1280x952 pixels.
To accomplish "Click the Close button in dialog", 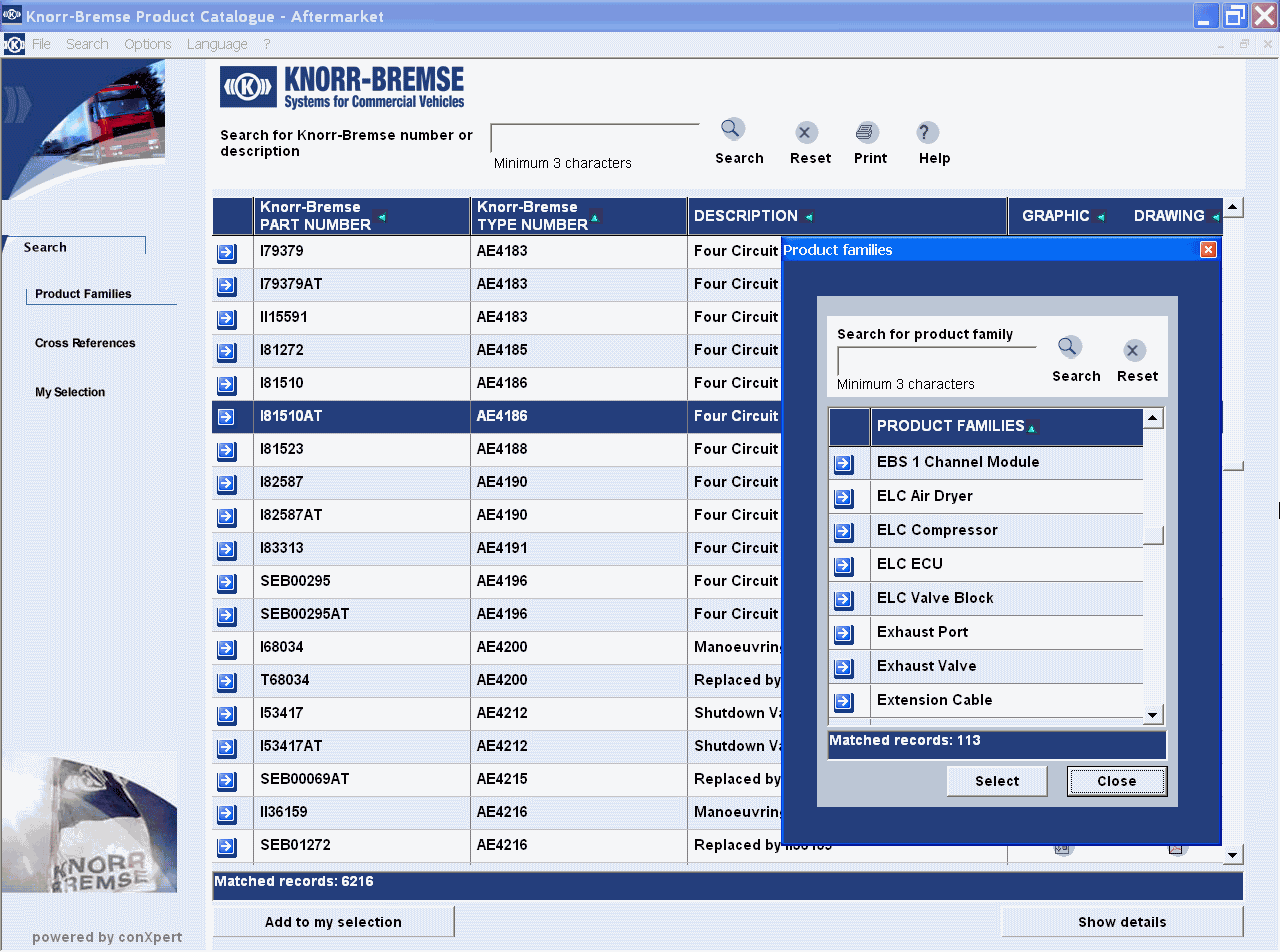I will point(1116,781).
